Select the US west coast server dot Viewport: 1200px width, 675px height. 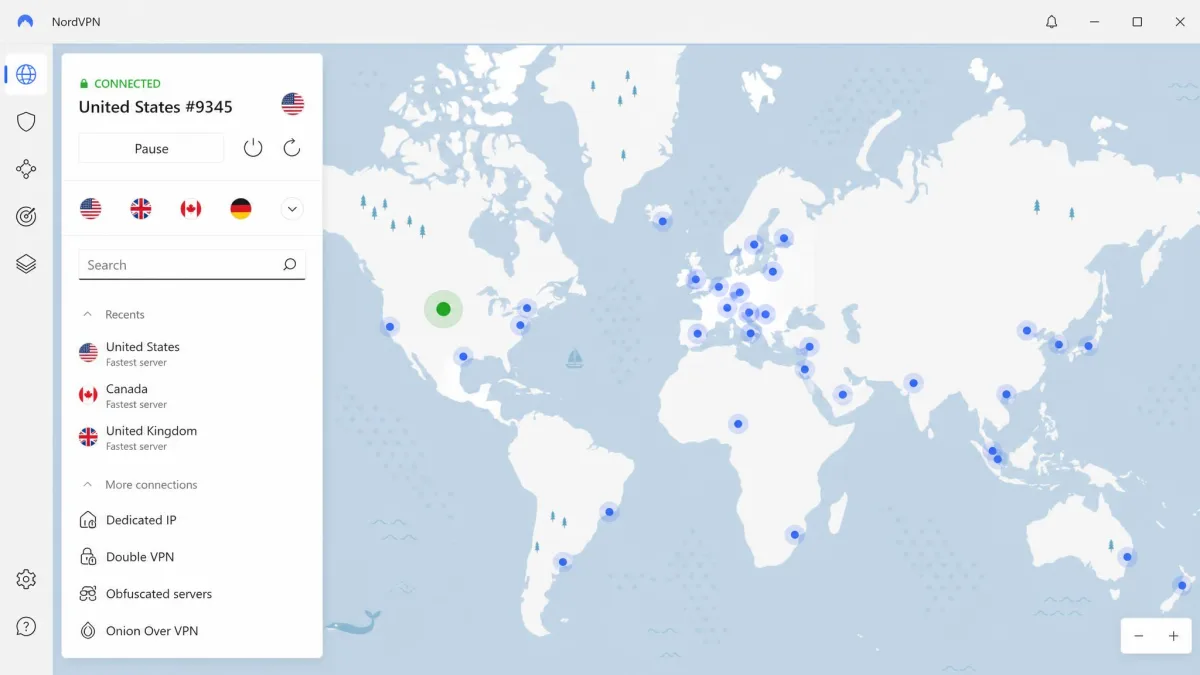coord(389,326)
